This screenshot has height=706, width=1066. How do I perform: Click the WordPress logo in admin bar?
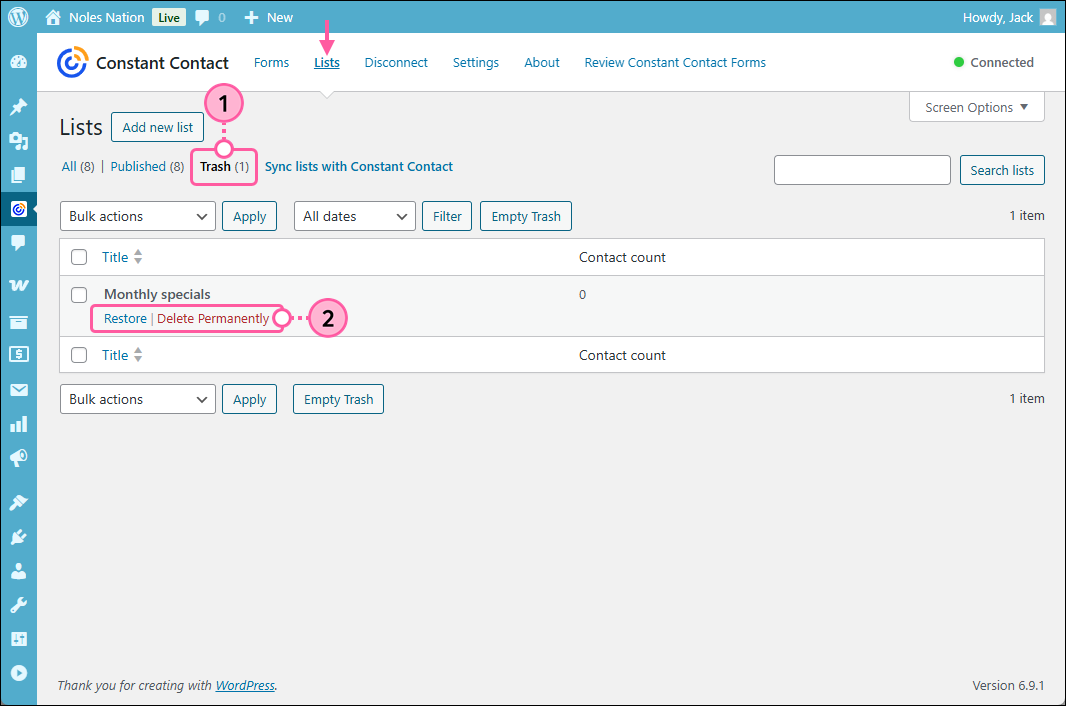point(18,16)
